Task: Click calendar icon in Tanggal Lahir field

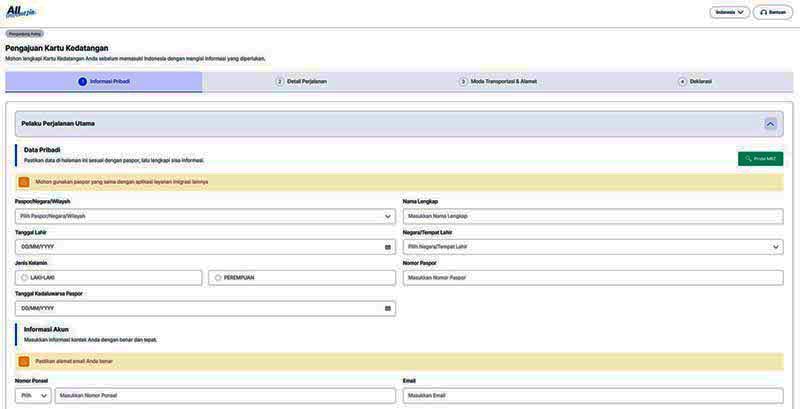Action: coord(388,247)
